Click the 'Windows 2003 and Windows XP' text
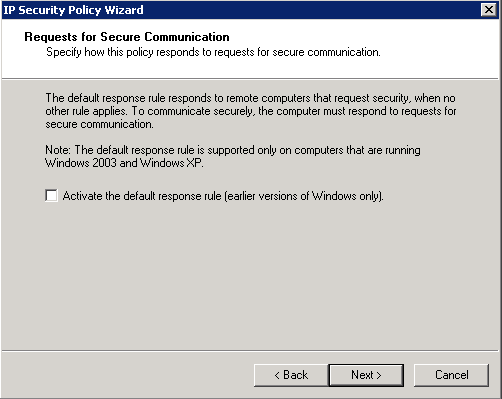This screenshot has height=399, width=502. click(124, 163)
